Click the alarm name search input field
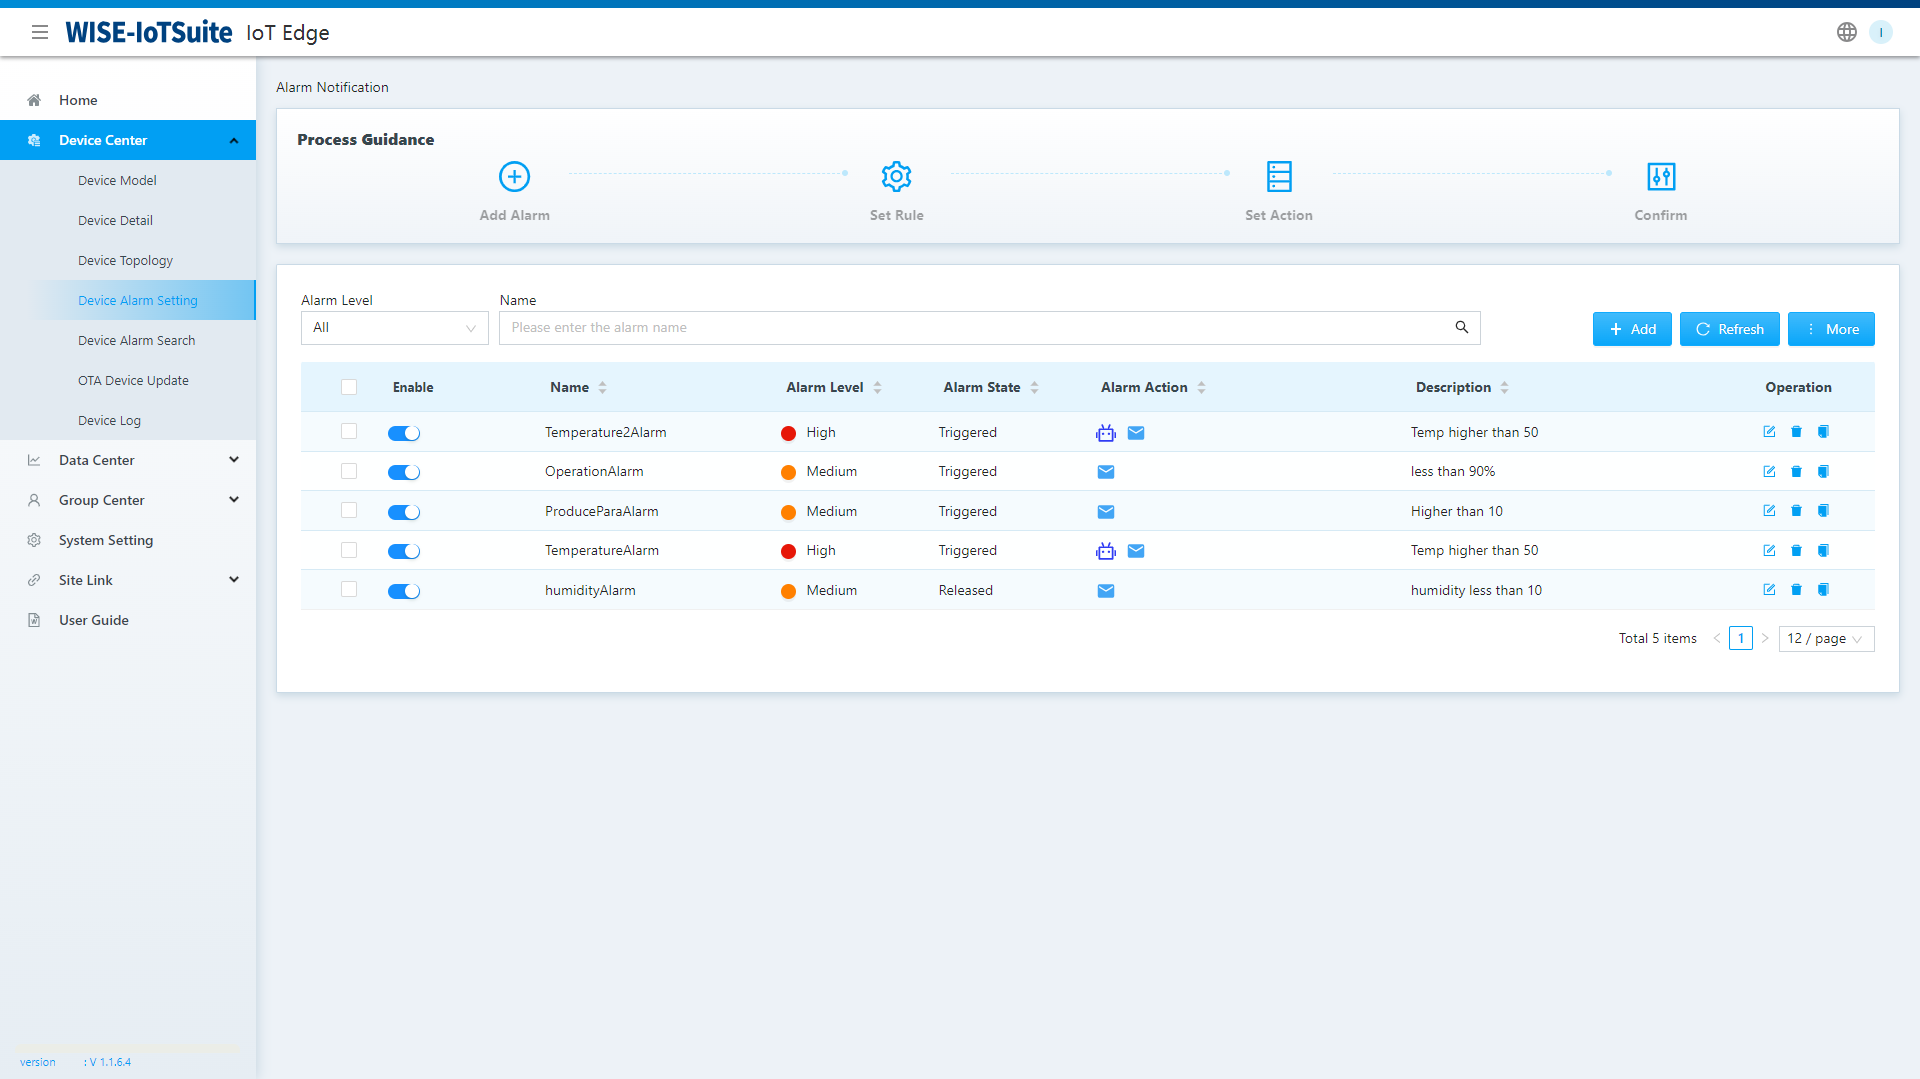Image resolution: width=1920 pixels, height=1079 pixels. click(975, 328)
